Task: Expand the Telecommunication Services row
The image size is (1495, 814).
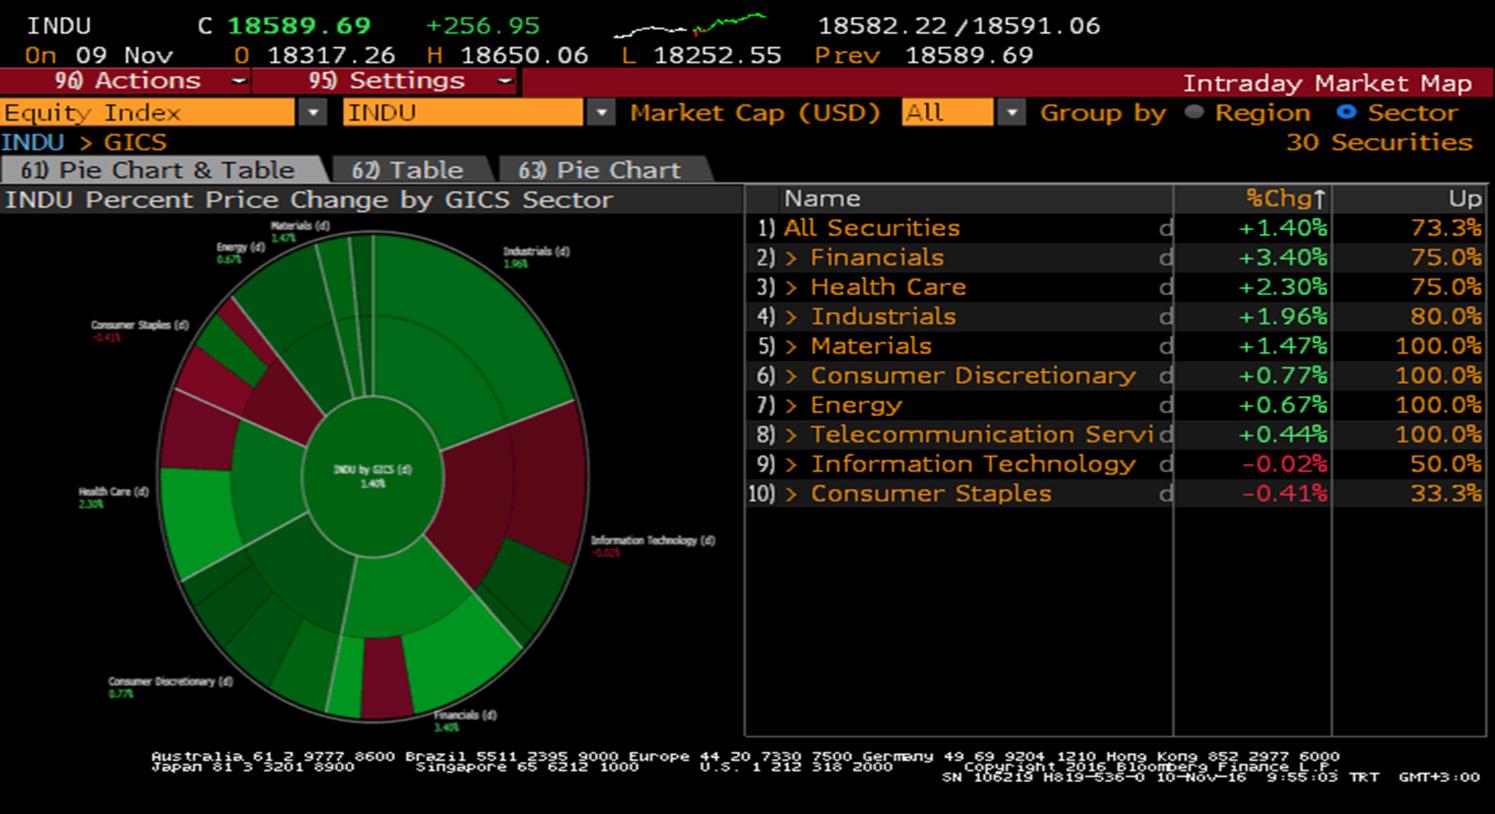Action: coord(791,435)
